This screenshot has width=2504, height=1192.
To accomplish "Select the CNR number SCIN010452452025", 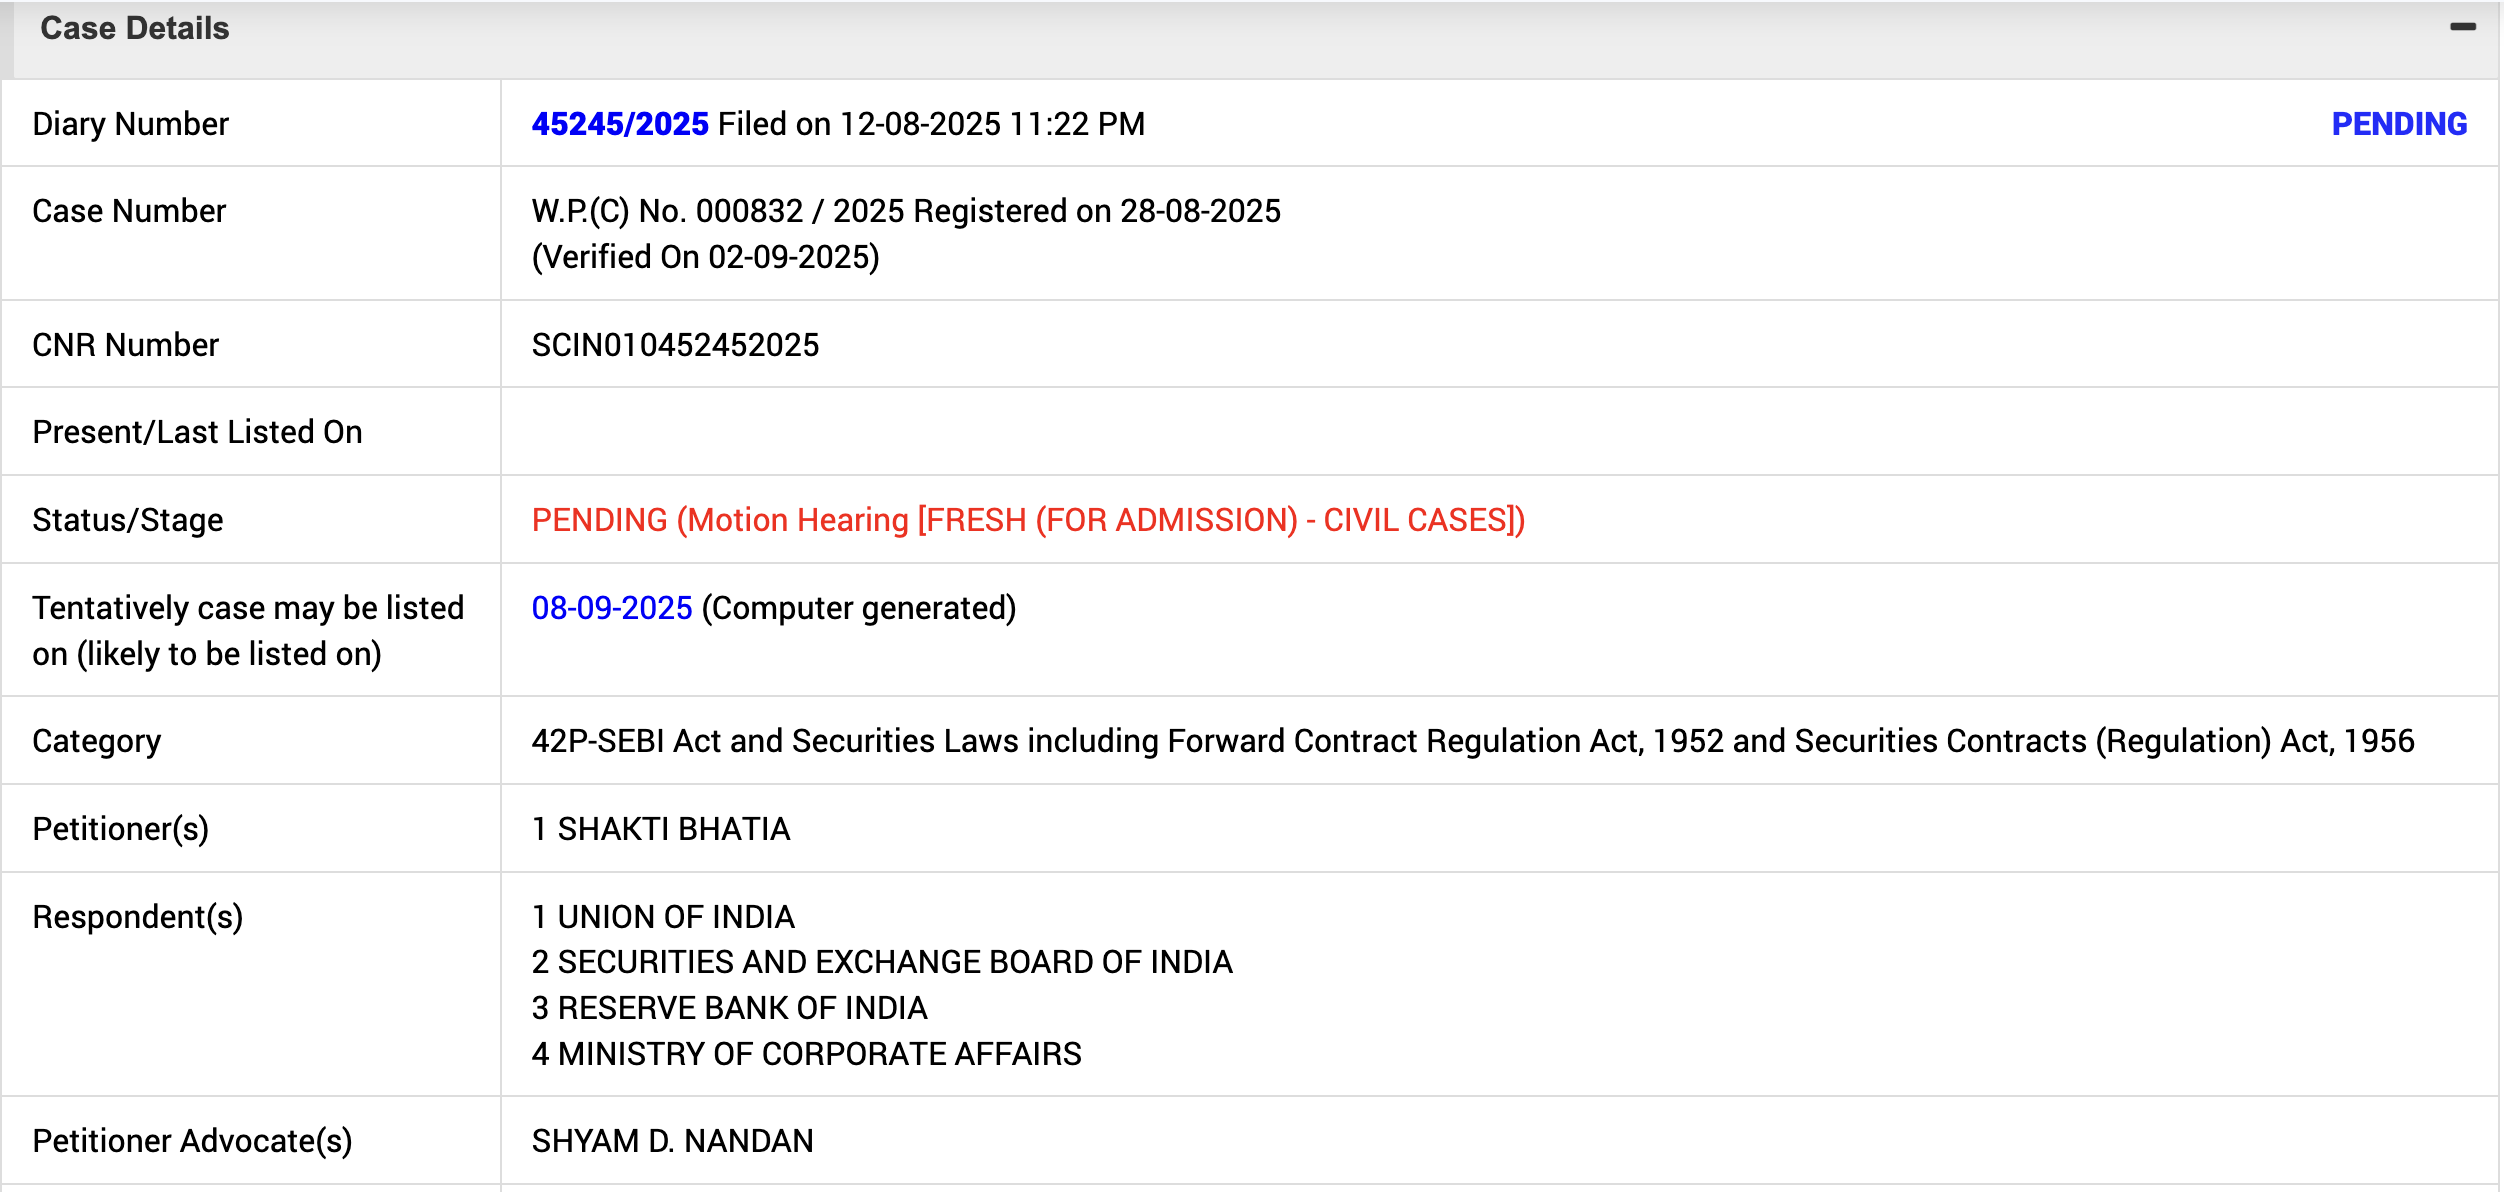I will [x=675, y=345].
